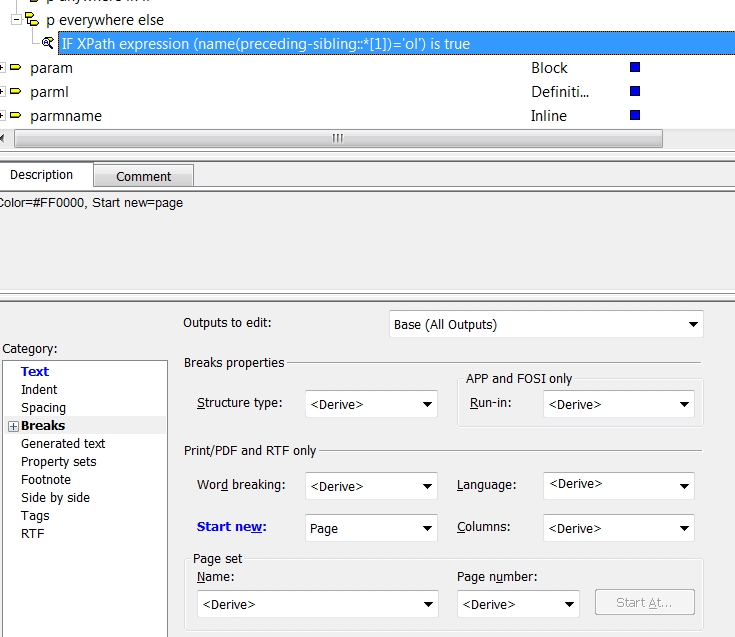Image resolution: width=735 pixels, height=637 pixels.
Task: Expand the Breaks category
Action: click(x=13, y=426)
